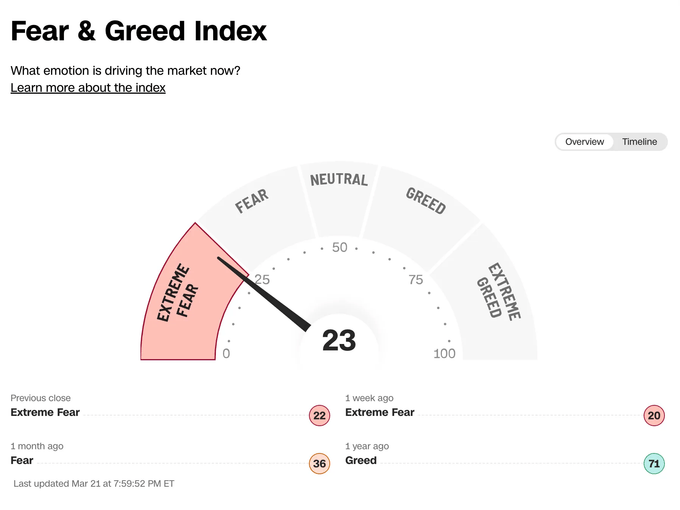Viewport: 680px width, 510px height.
Task: Click the Greed gauge segment
Action: 423,208
